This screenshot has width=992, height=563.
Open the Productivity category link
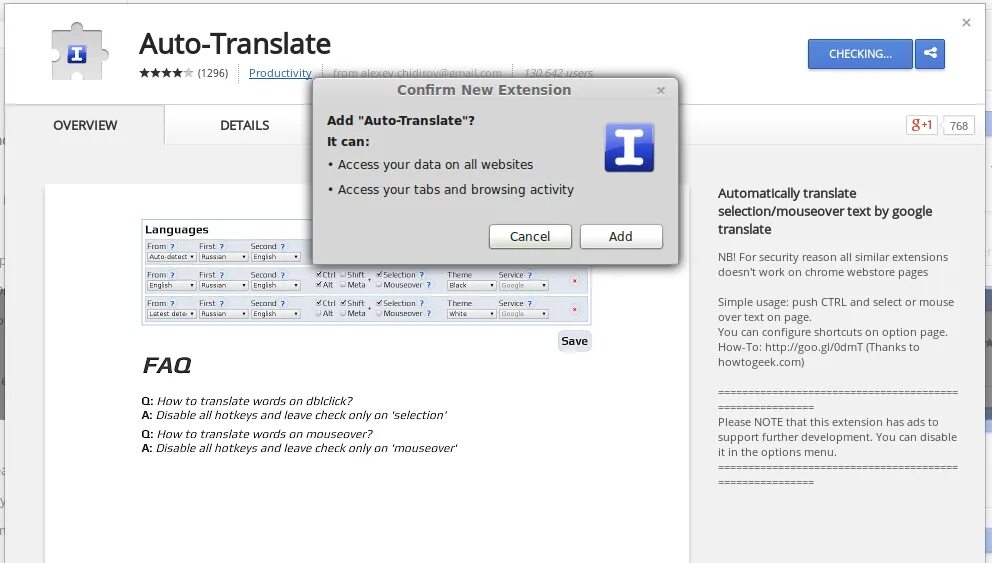[x=280, y=73]
